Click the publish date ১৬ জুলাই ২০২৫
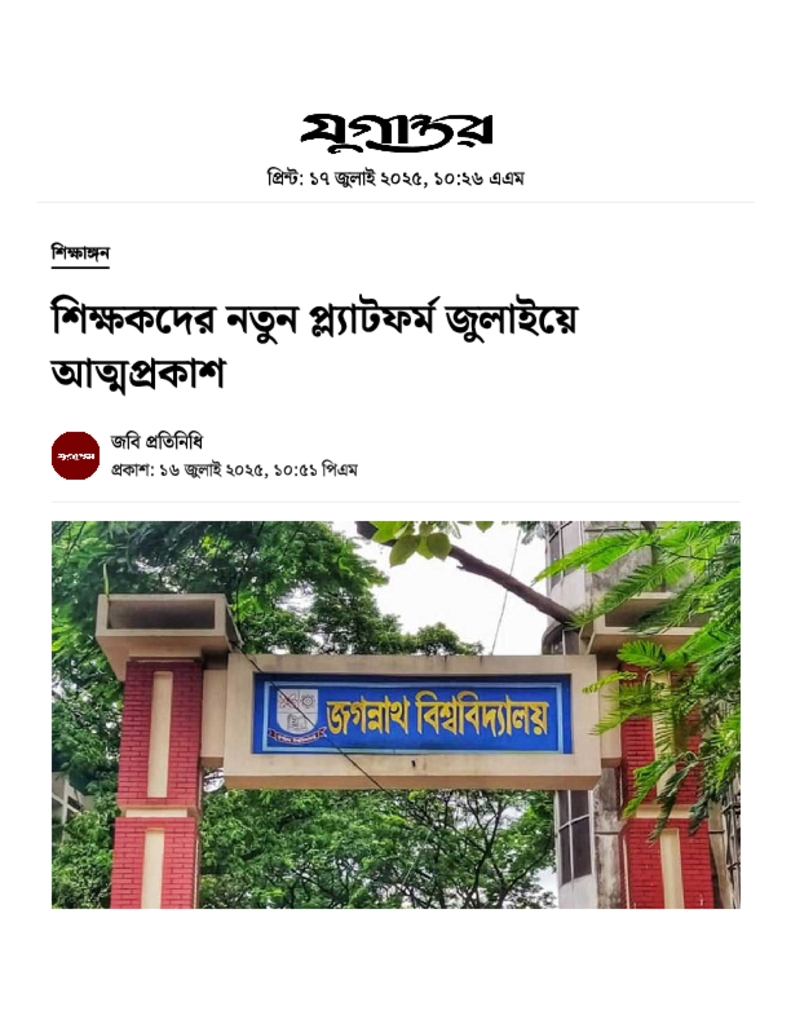Screen dimensions: 791x1024 coord(212,470)
